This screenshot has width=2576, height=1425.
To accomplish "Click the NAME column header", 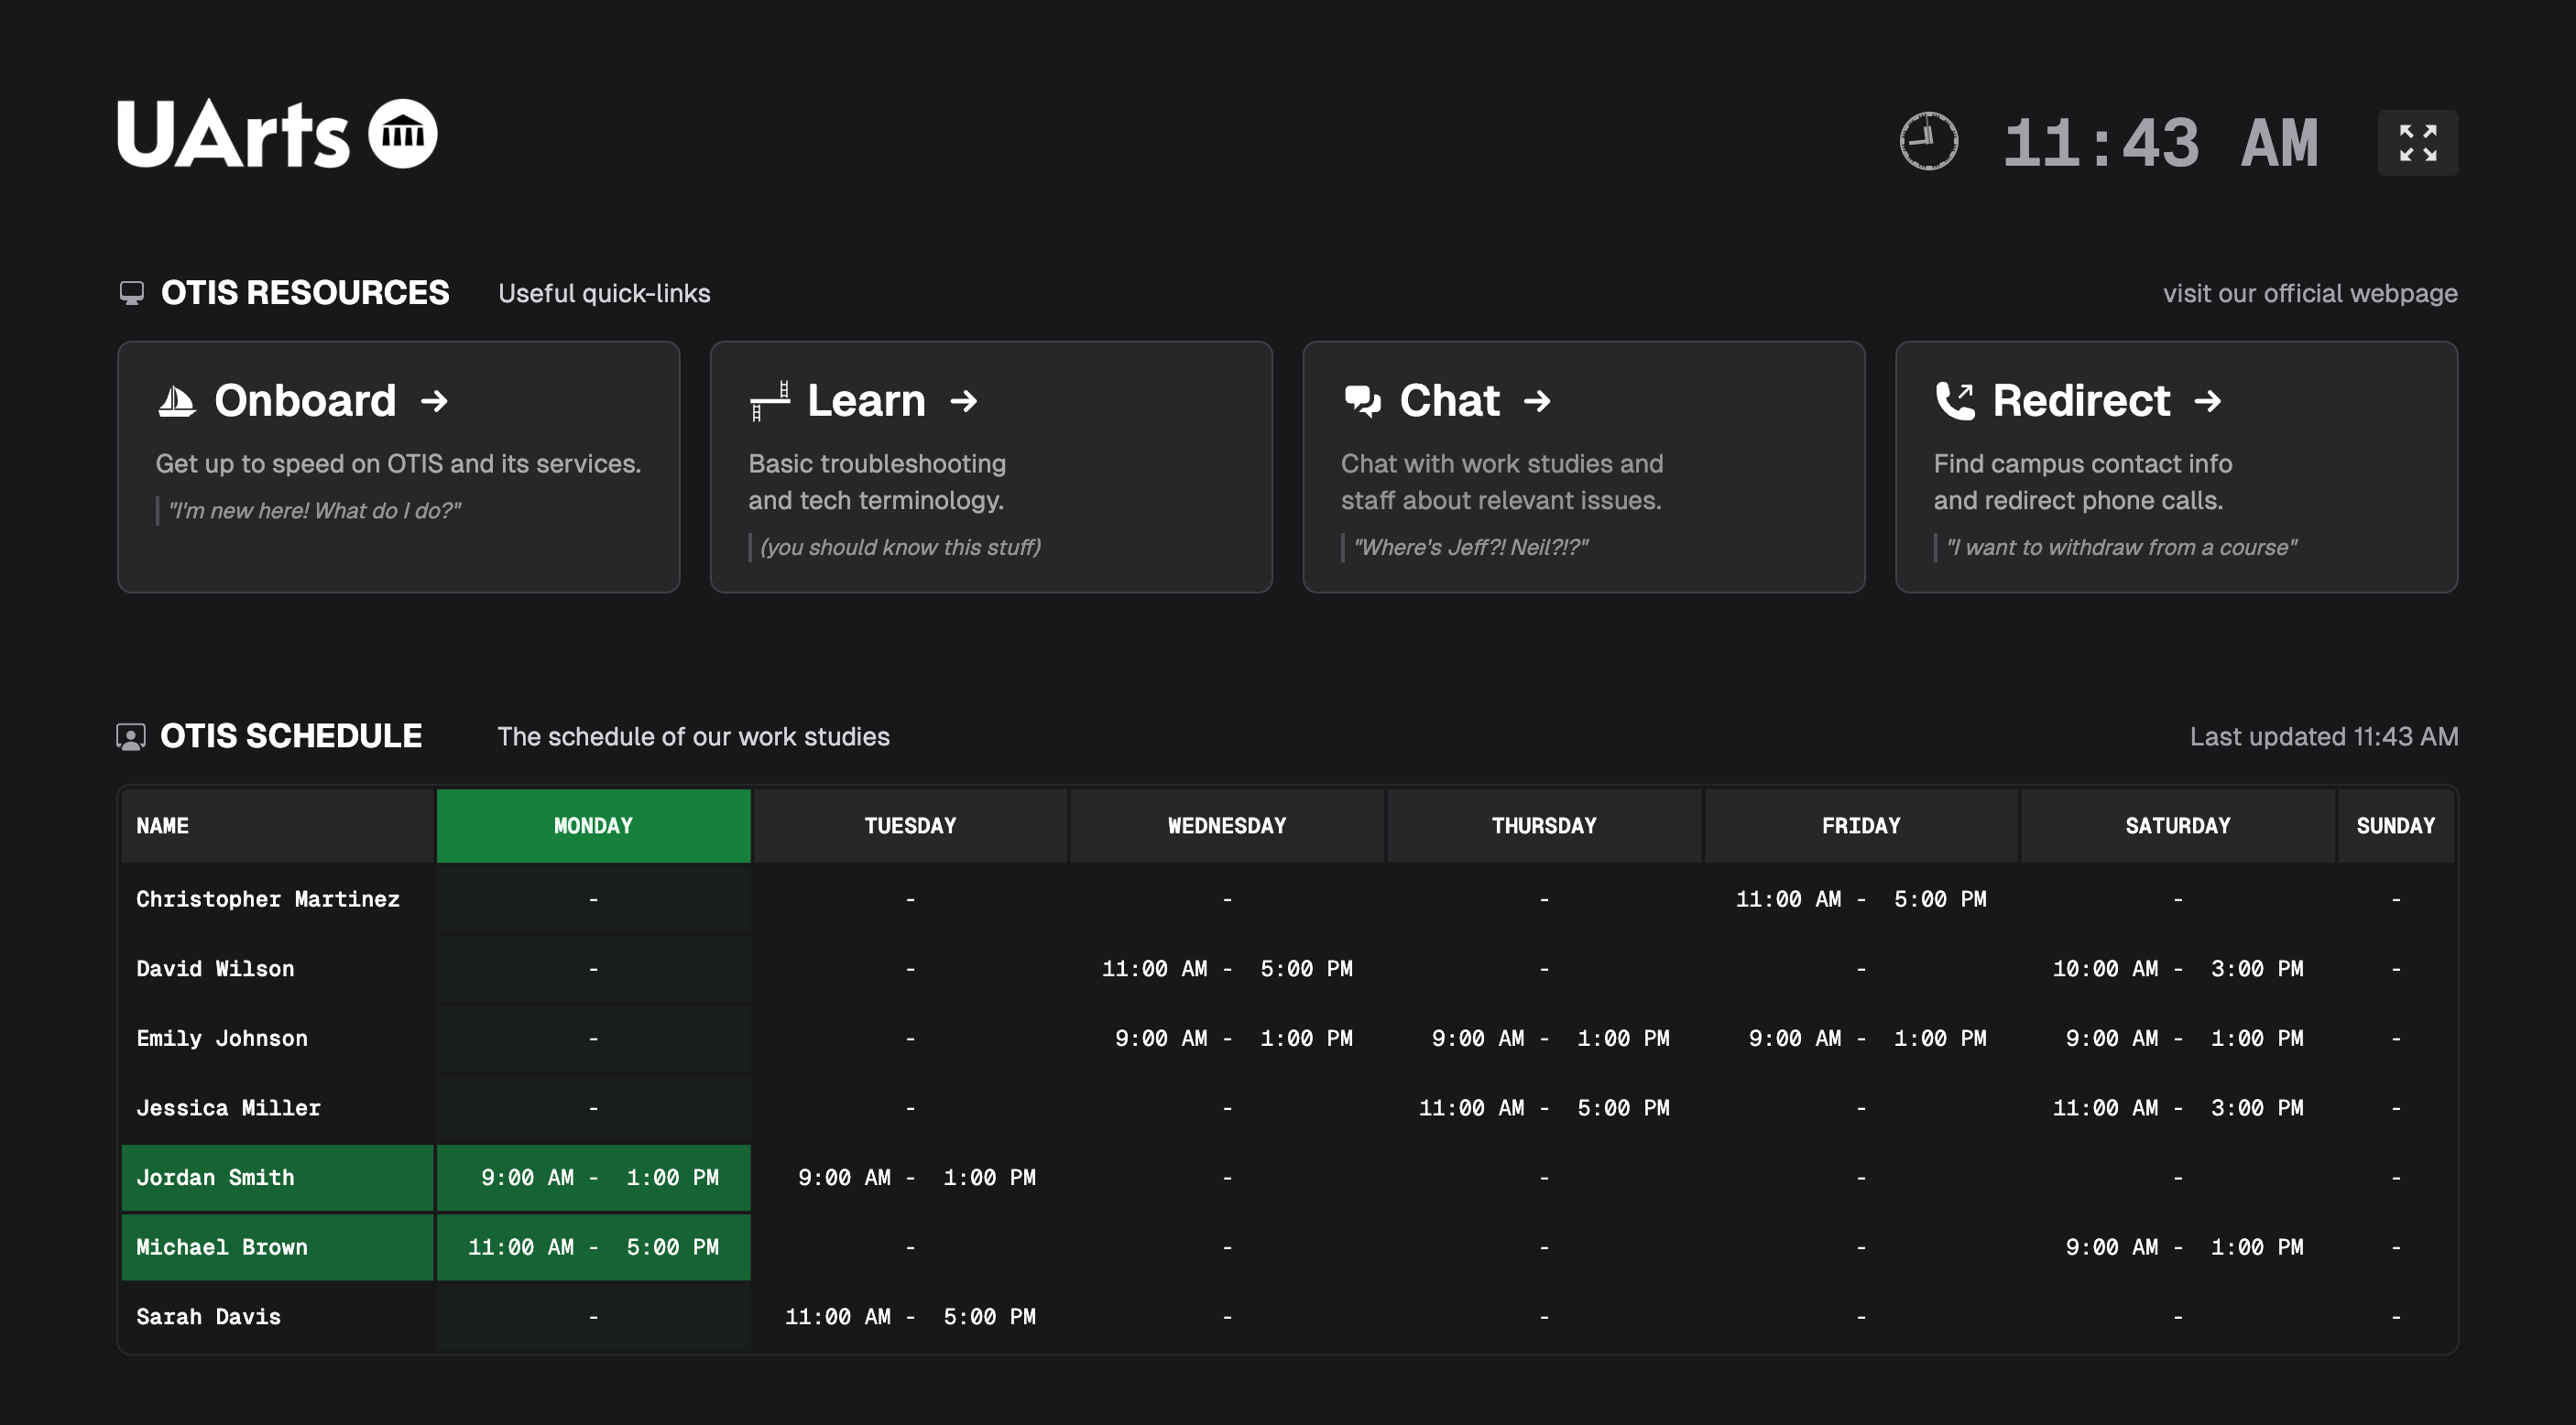I will point(163,826).
